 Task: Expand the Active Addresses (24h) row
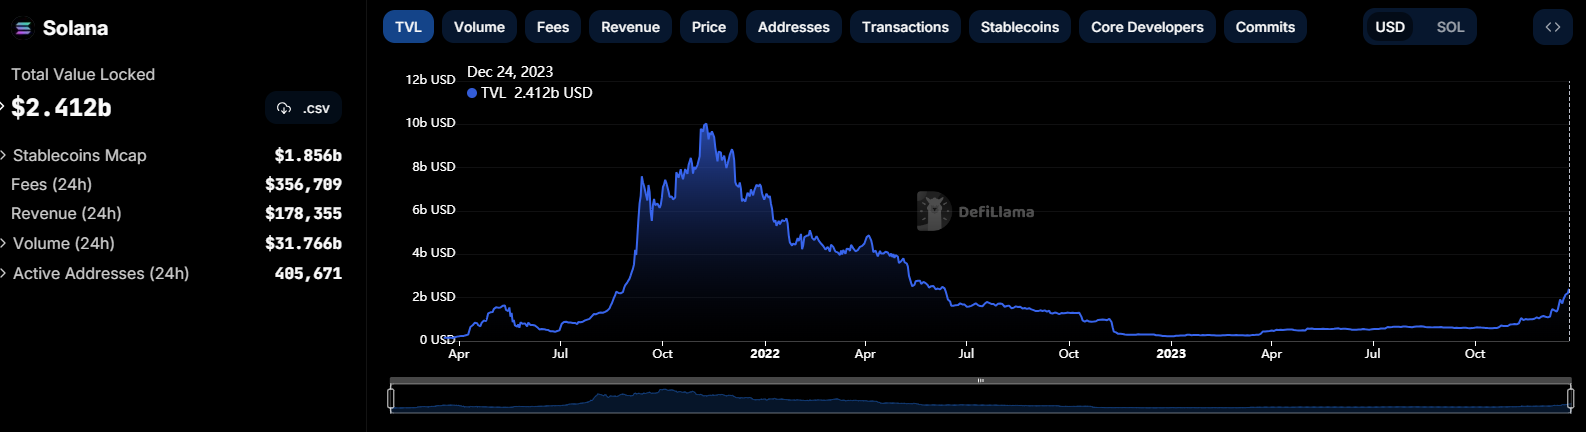click(4, 273)
